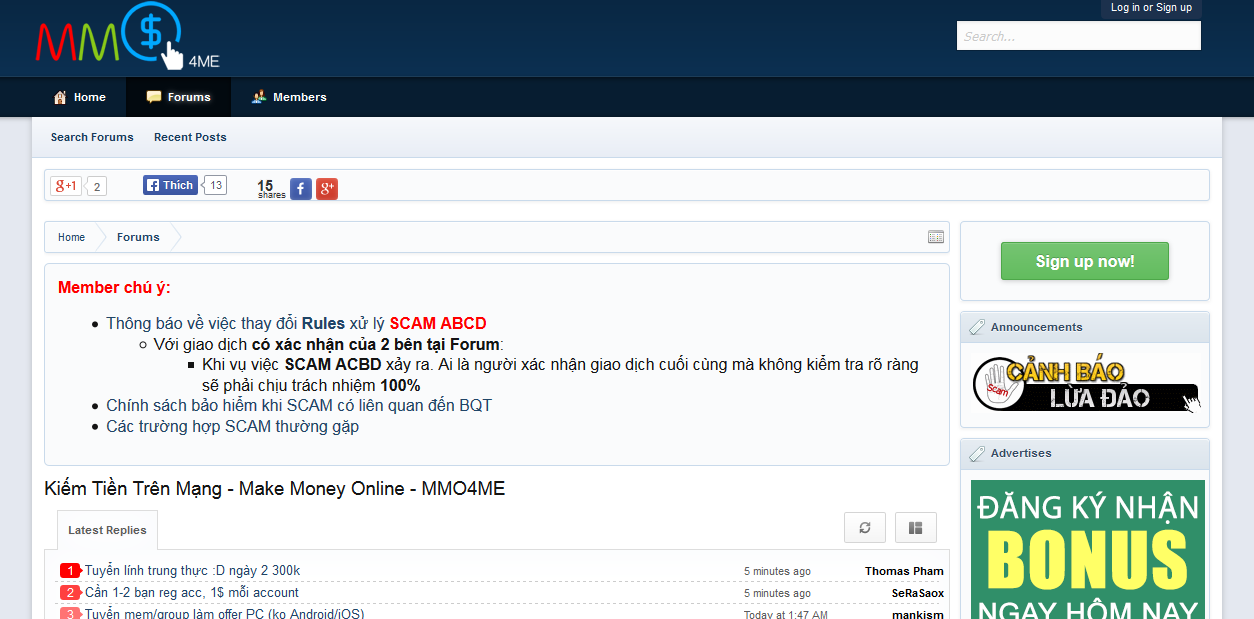Click the speech bubble icon beside Forums
The height and width of the screenshot is (619, 1254).
click(154, 97)
